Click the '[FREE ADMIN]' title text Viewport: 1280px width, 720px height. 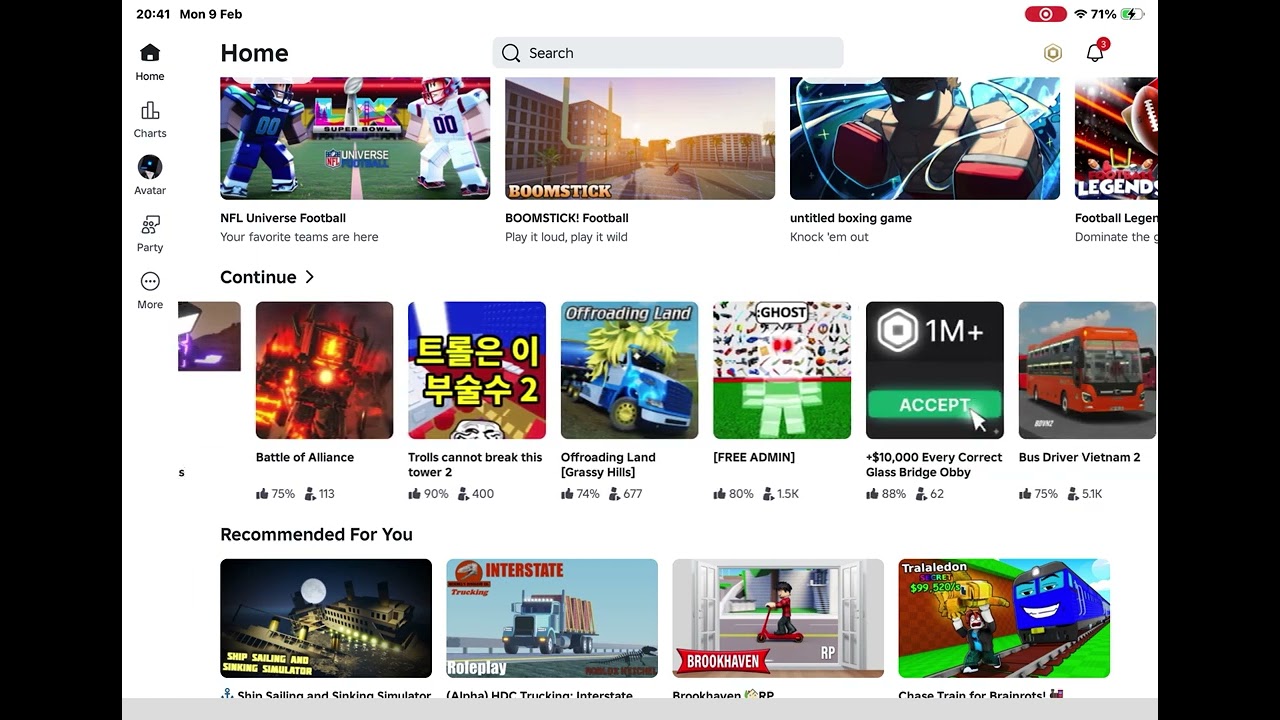[754, 457]
